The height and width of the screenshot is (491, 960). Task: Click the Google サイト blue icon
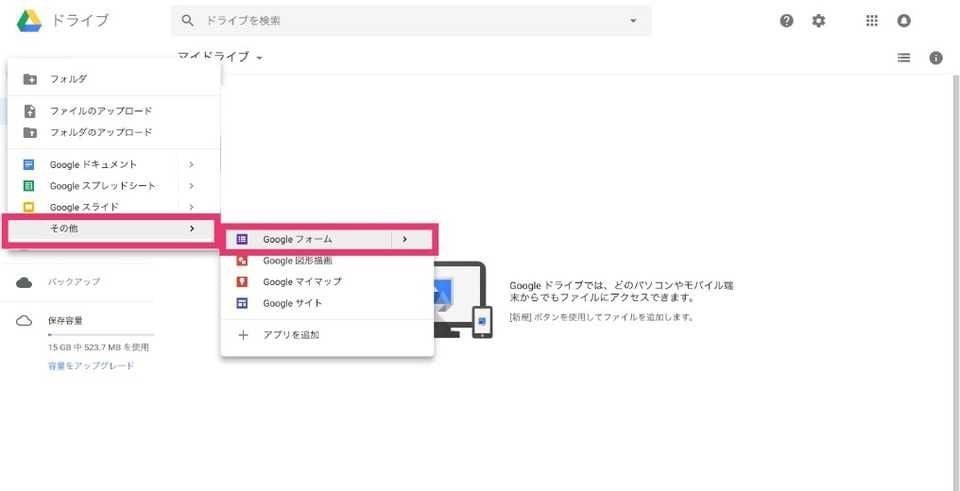242,303
